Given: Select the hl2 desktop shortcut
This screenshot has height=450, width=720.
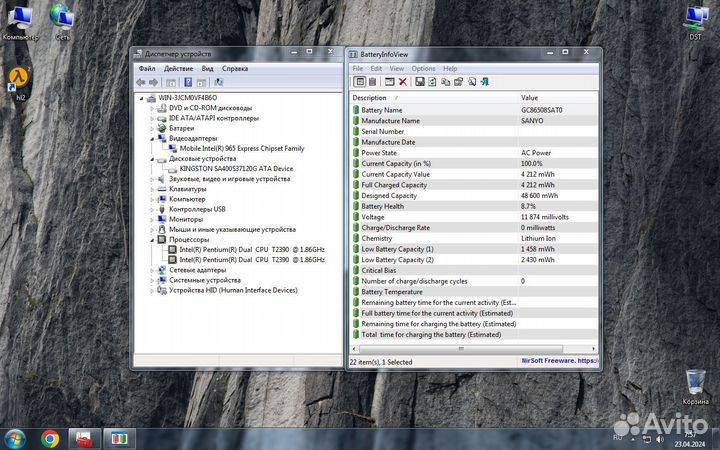Looking at the screenshot, I should (20, 83).
